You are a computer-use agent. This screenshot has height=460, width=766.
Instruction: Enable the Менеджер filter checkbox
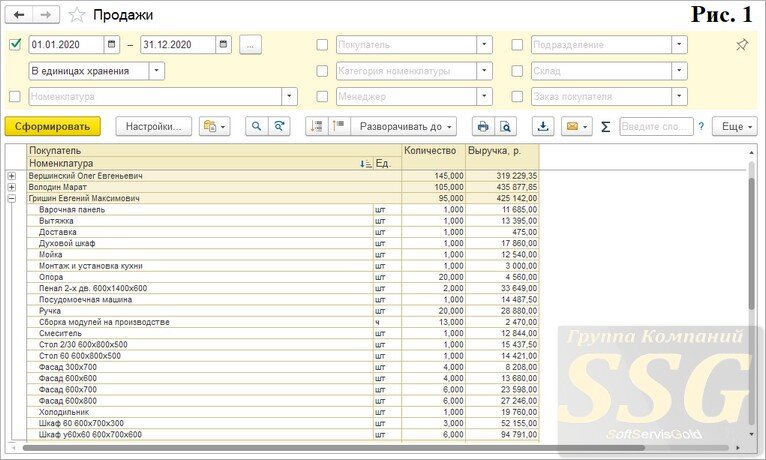[x=322, y=96]
